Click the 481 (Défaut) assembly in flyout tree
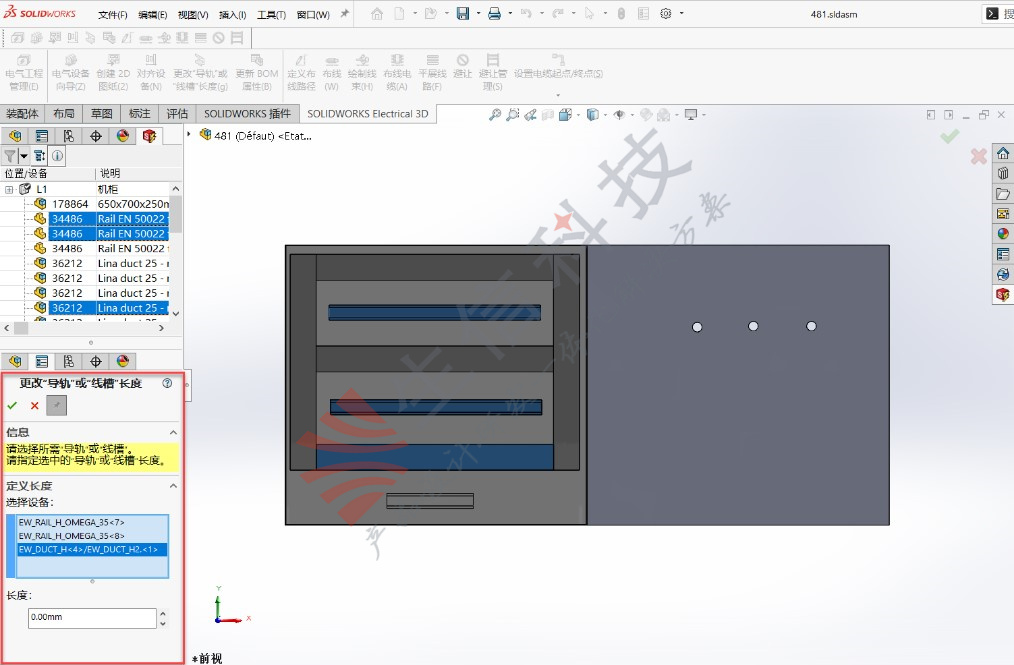Image resolution: width=1014 pixels, height=665 pixels. pos(256,135)
